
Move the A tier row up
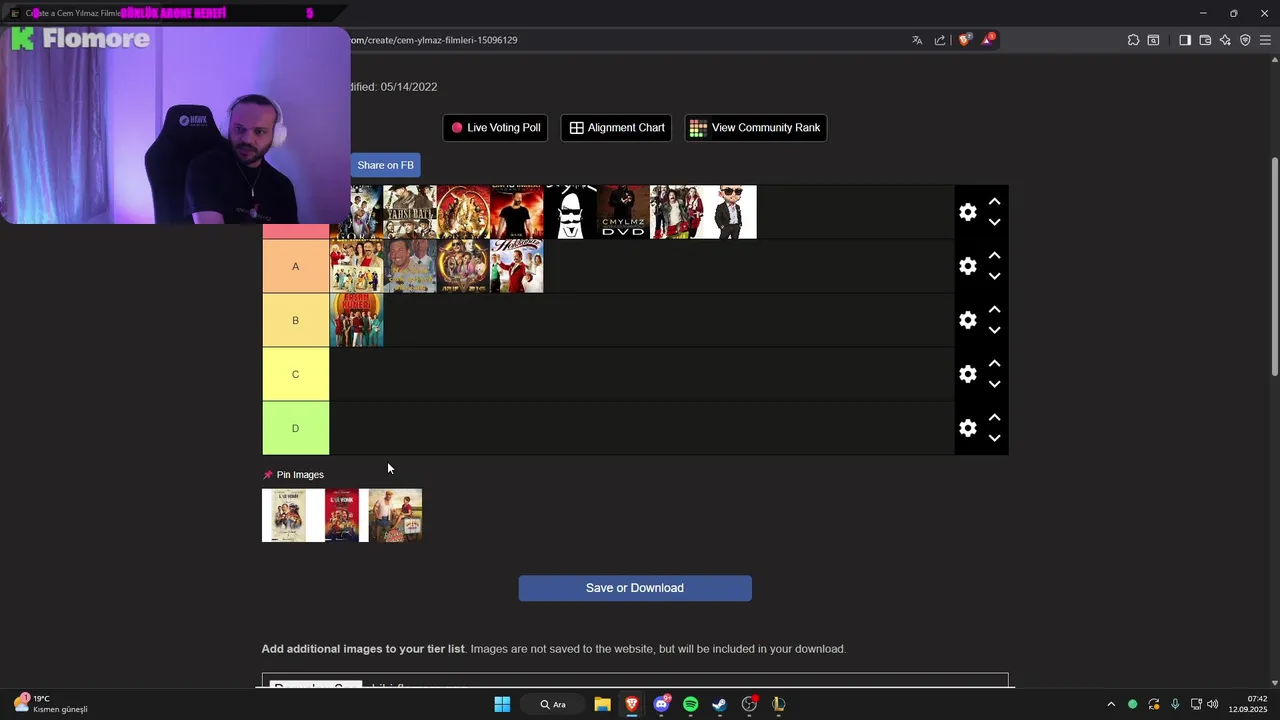click(x=994, y=255)
